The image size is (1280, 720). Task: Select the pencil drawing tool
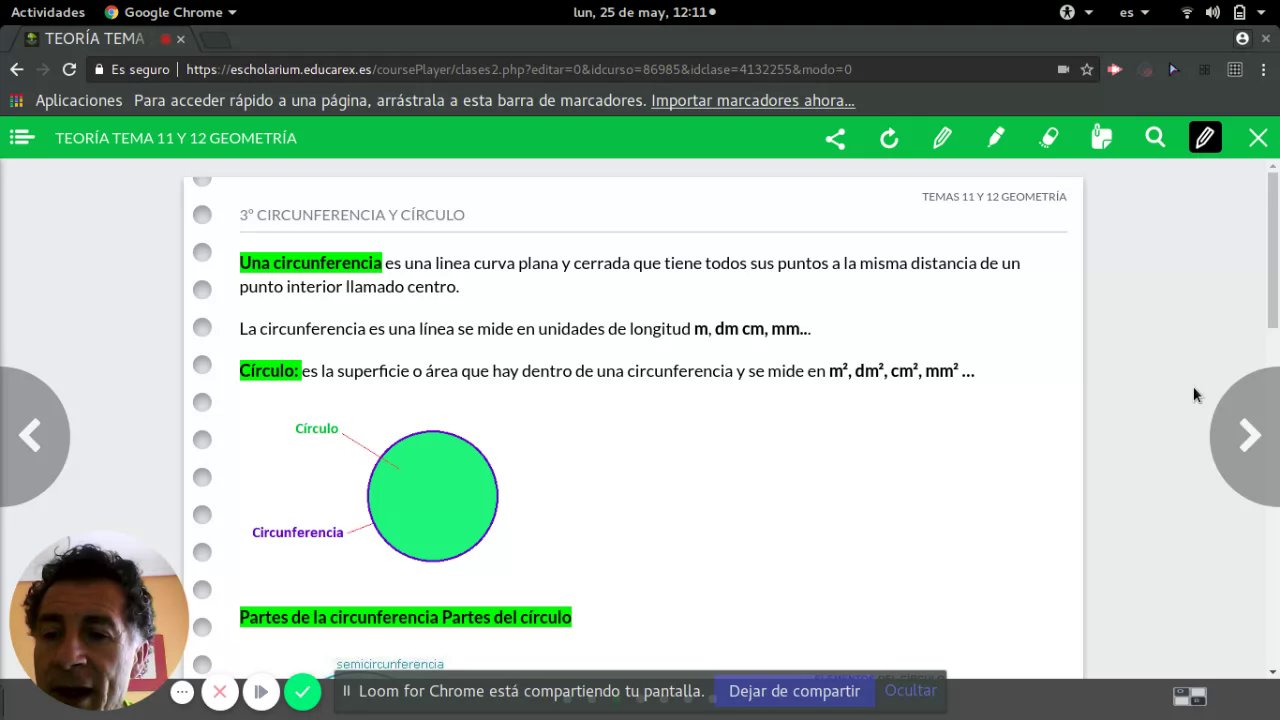(942, 138)
